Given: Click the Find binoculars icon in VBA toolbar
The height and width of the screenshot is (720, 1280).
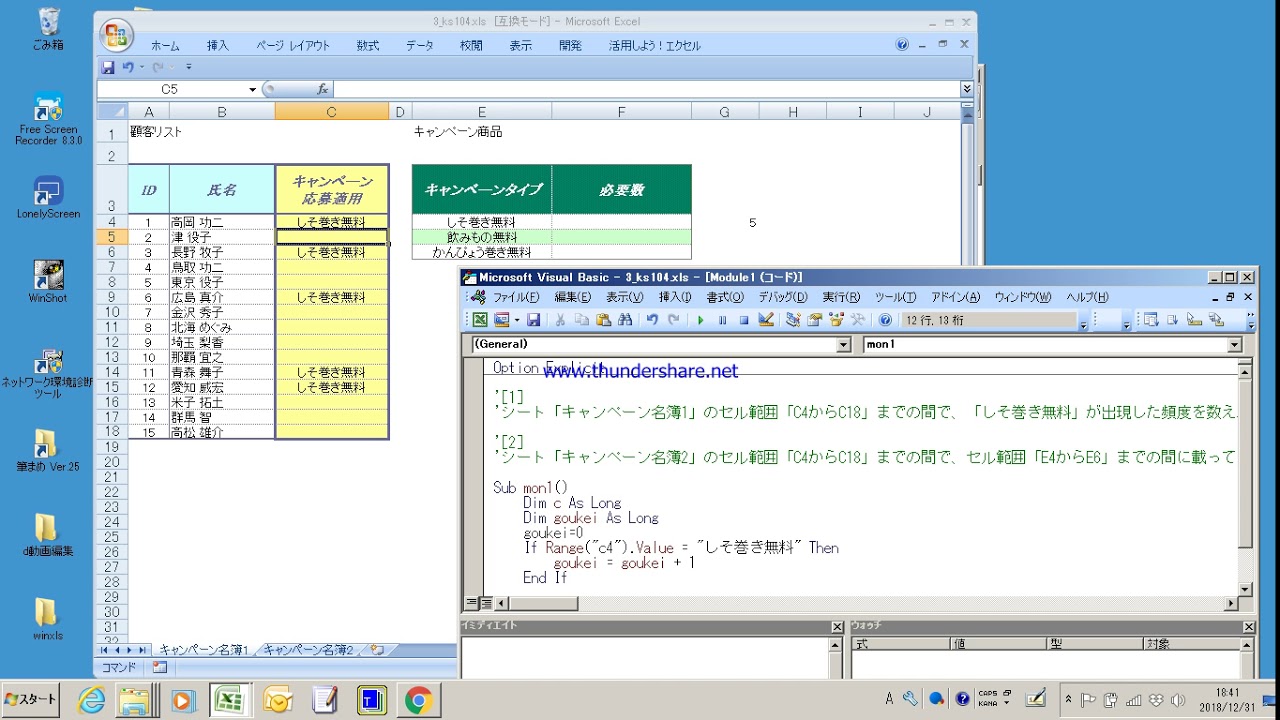Looking at the screenshot, I should pos(625,320).
